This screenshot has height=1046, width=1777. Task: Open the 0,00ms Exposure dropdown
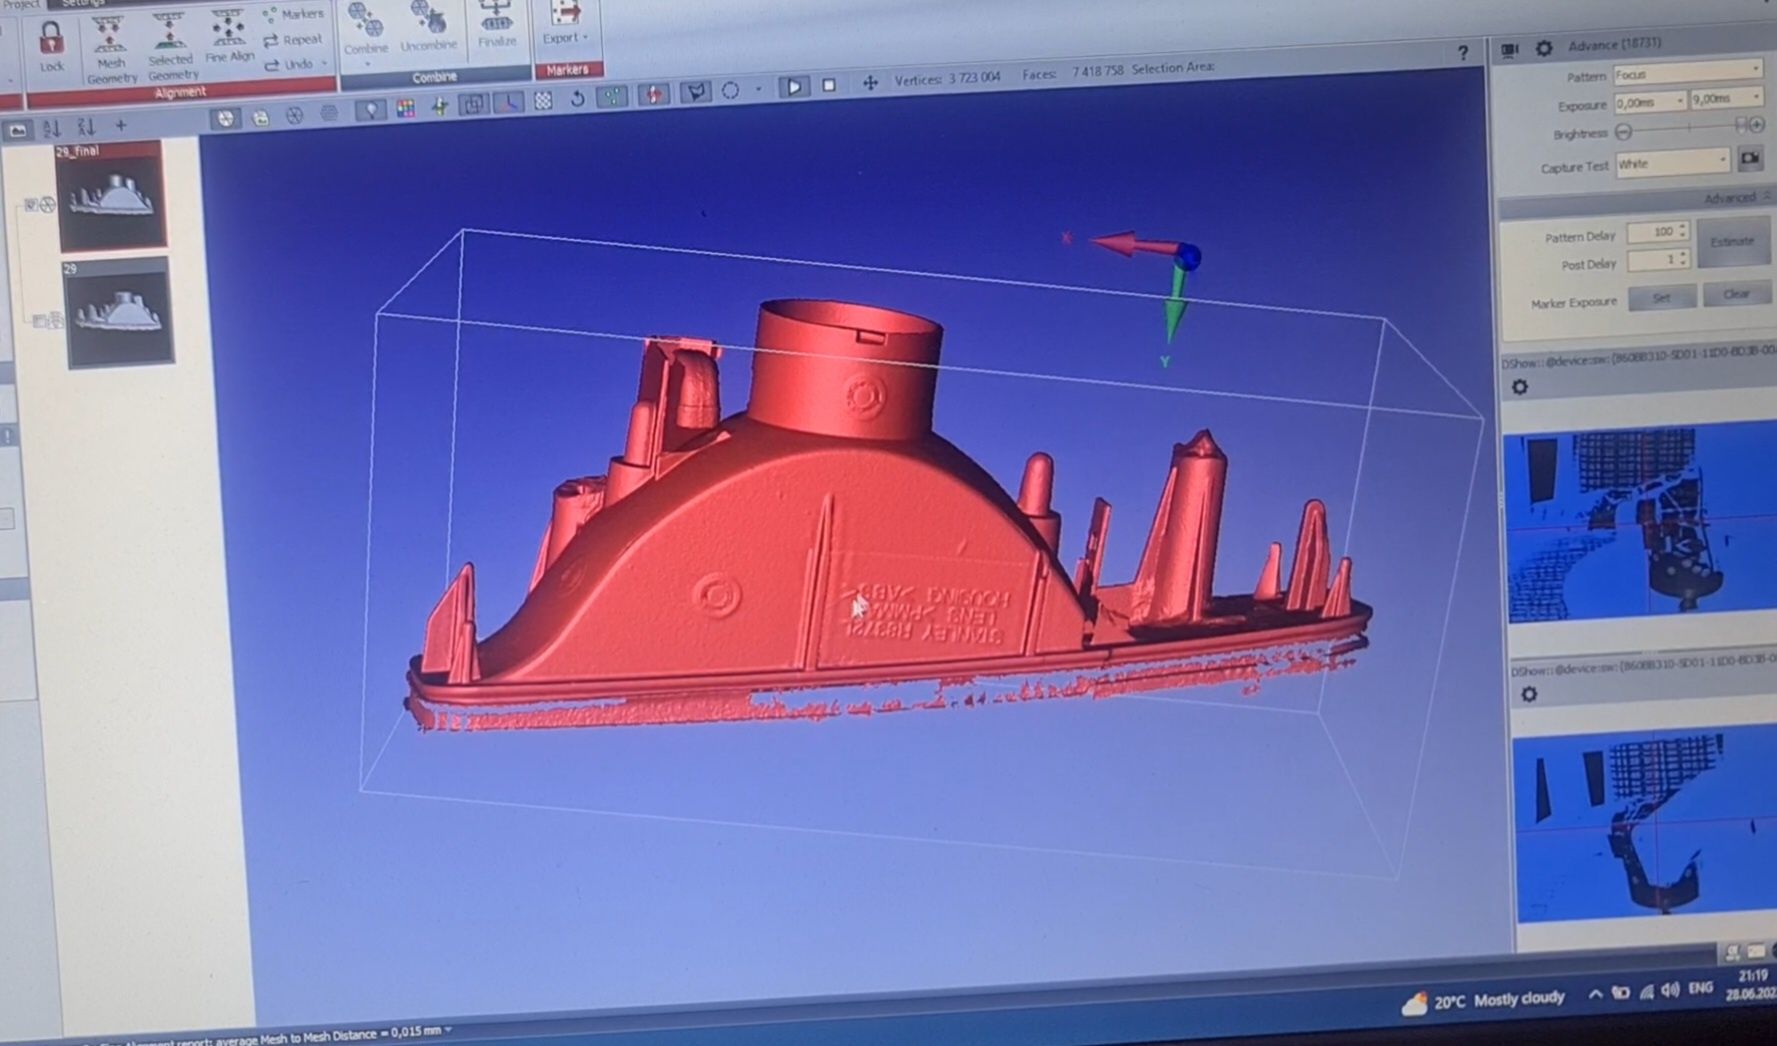[1651, 102]
